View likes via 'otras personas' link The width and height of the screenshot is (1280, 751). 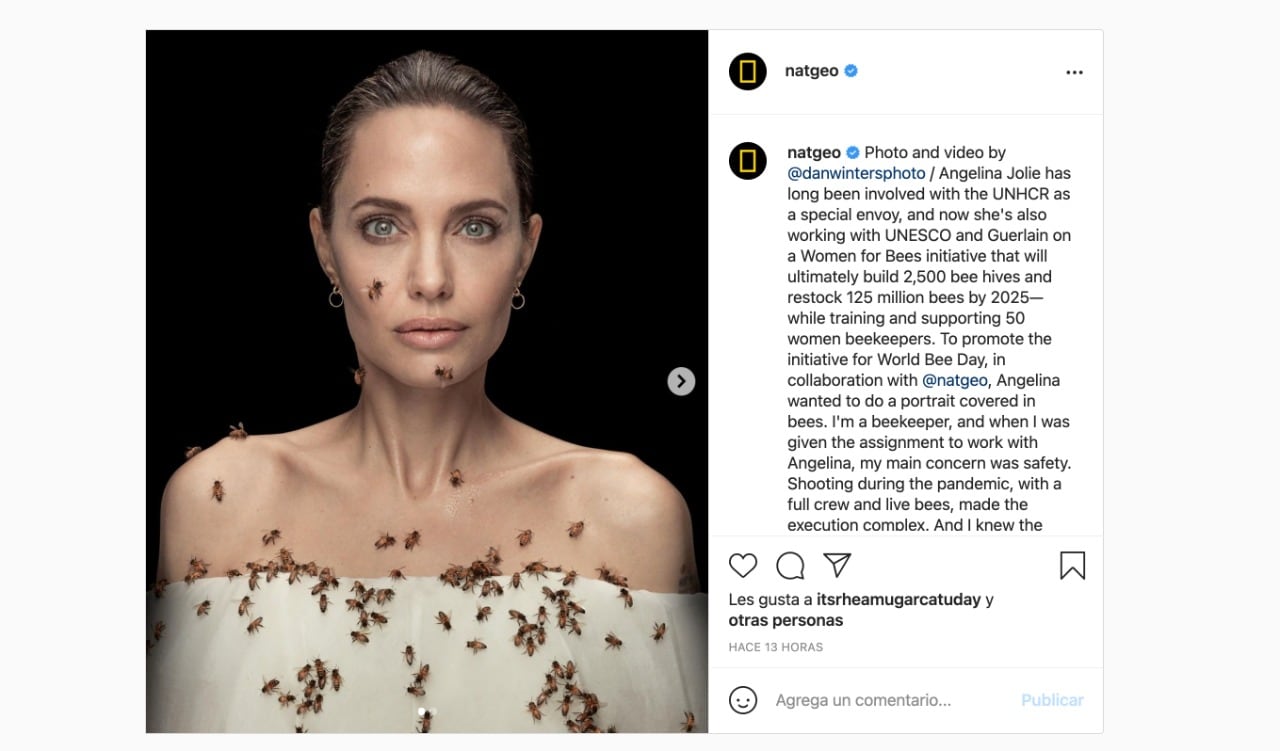tap(786, 620)
